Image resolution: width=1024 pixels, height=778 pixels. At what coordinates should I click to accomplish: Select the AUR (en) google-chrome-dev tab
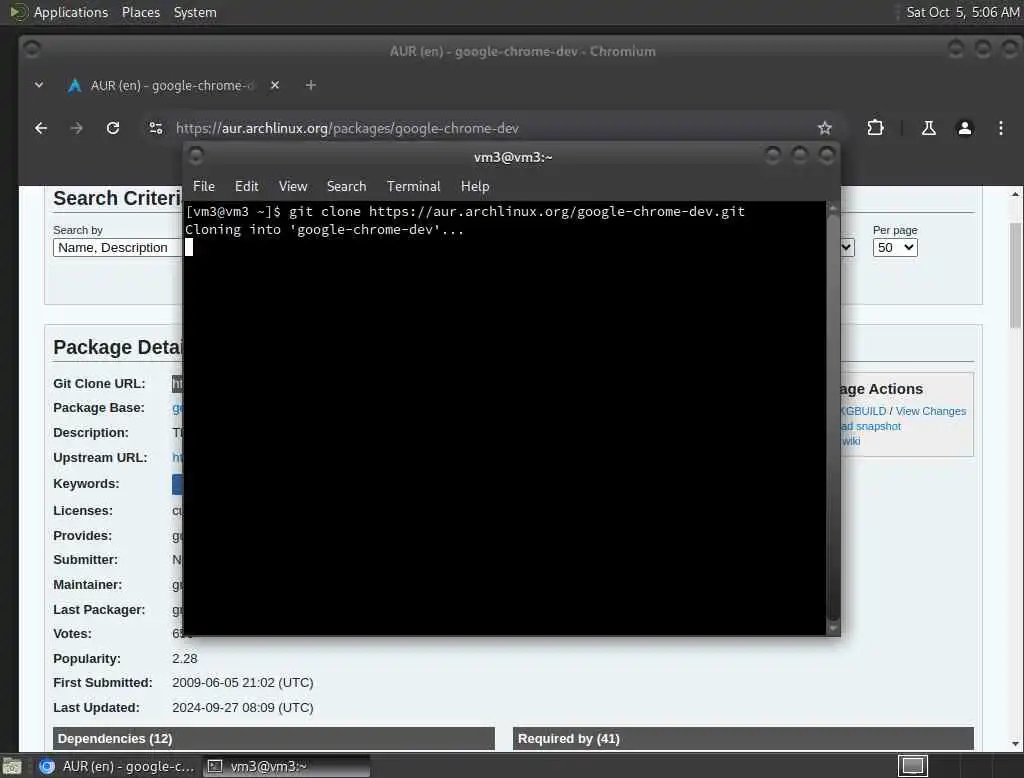tap(174, 85)
